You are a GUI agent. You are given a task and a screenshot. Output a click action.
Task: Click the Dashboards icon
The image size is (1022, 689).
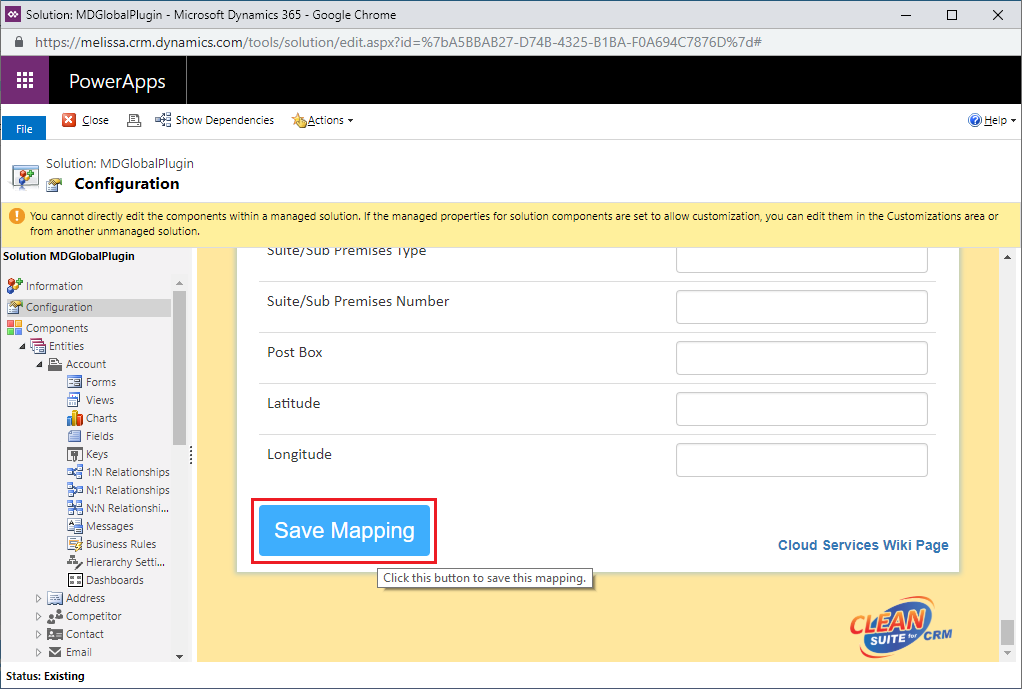(x=74, y=580)
